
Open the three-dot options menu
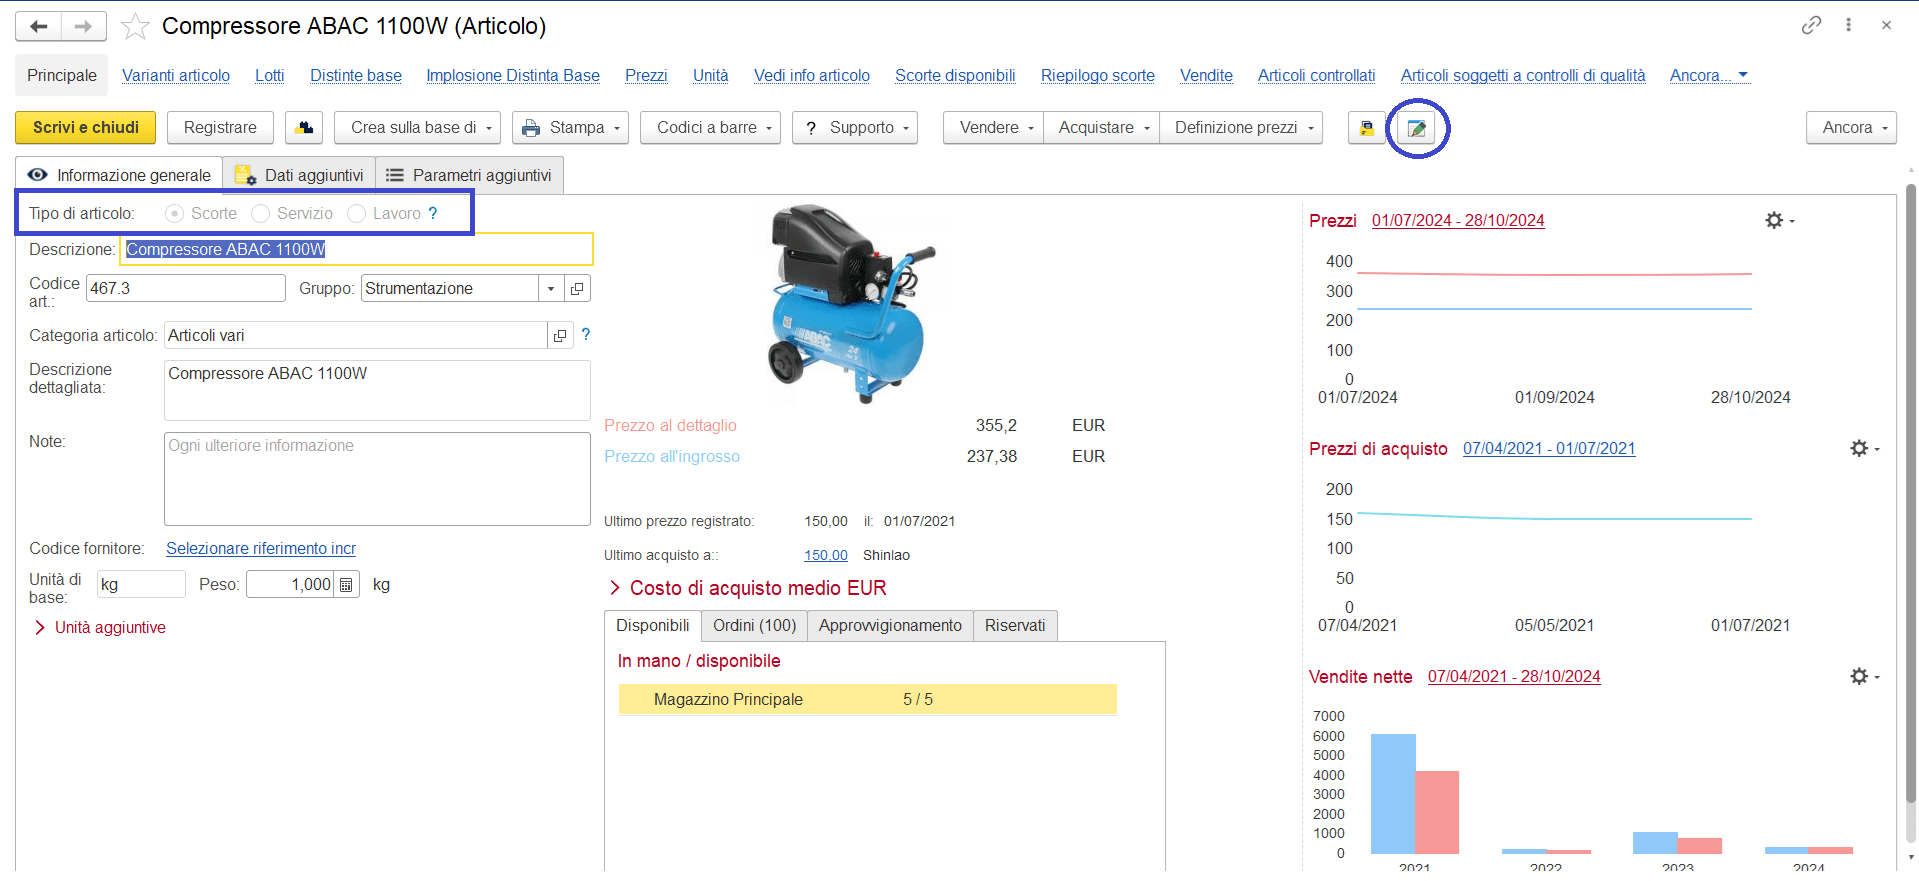coord(1848,25)
